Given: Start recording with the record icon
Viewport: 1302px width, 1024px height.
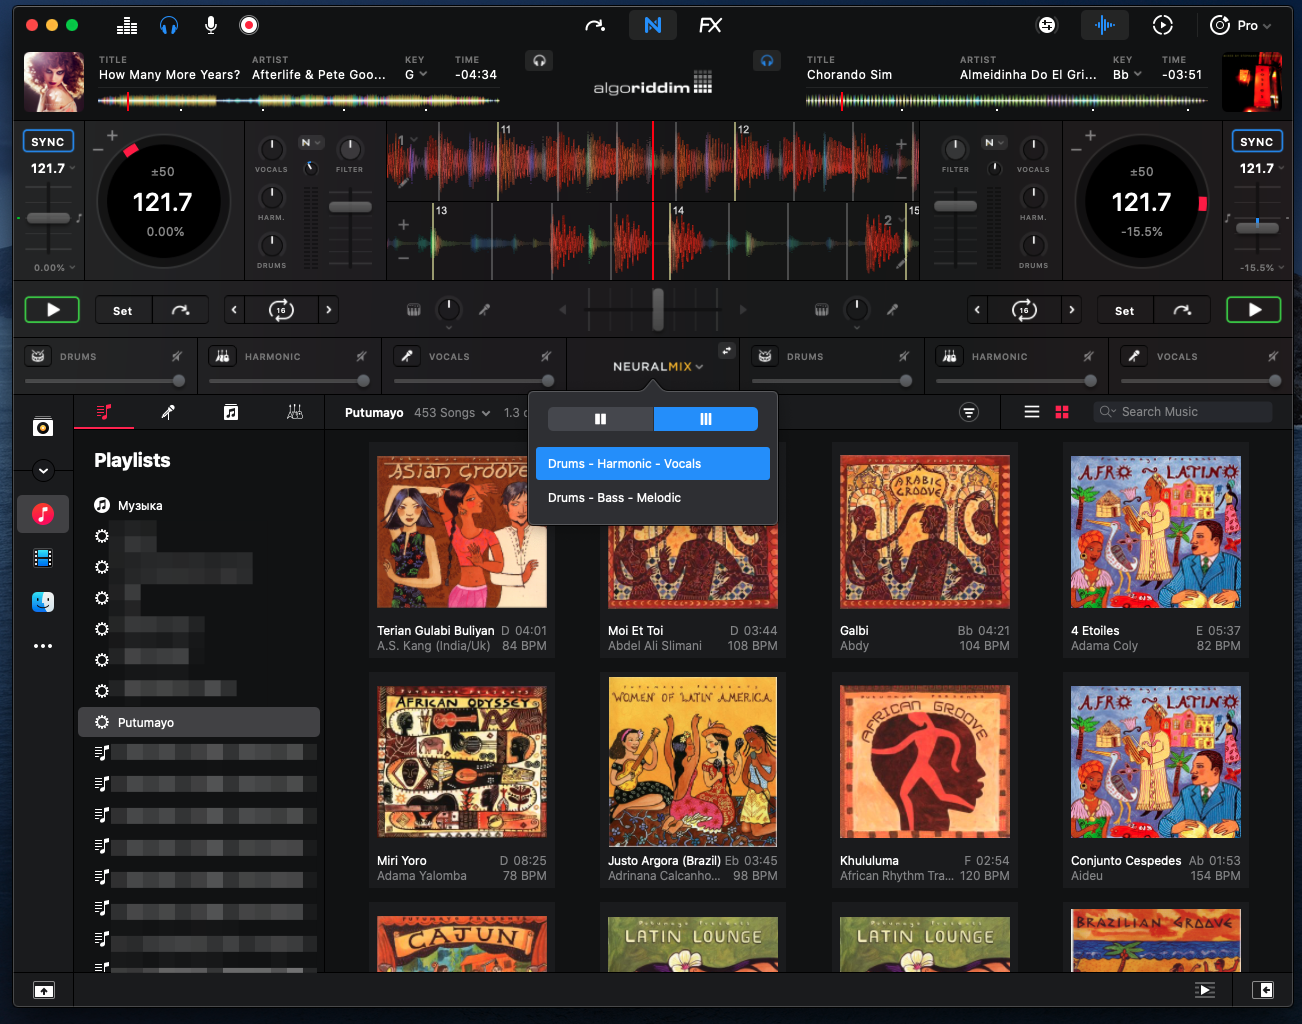Looking at the screenshot, I should (x=249, y=25).
